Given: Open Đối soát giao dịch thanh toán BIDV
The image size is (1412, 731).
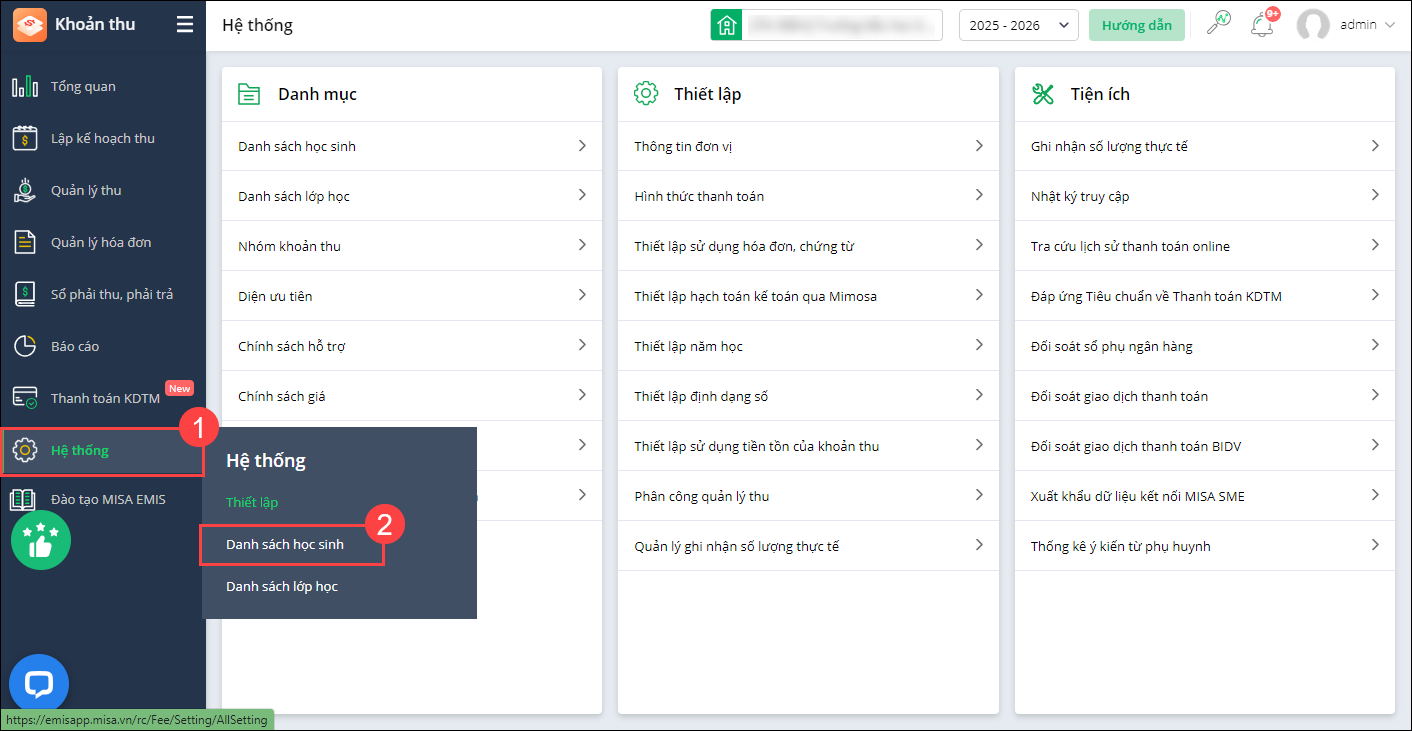Looking at the screenshot, I should pos(1205,446).
